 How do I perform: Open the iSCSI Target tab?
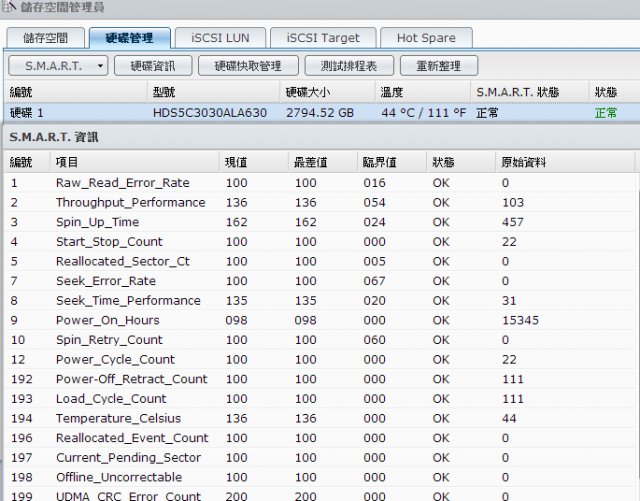pos(323,38)
